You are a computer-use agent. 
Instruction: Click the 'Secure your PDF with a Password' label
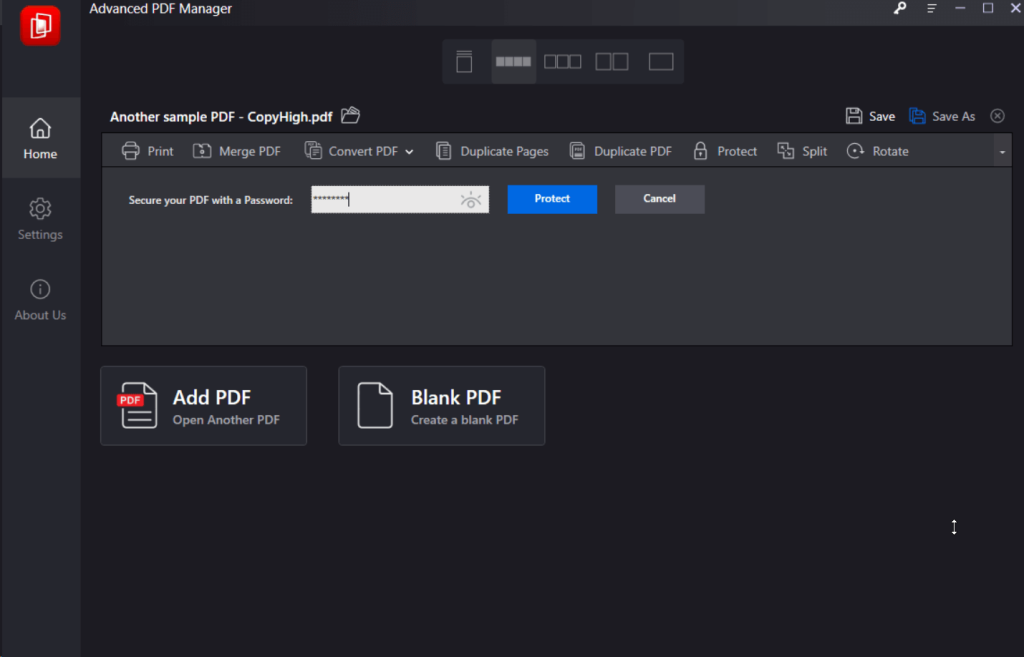210,200
